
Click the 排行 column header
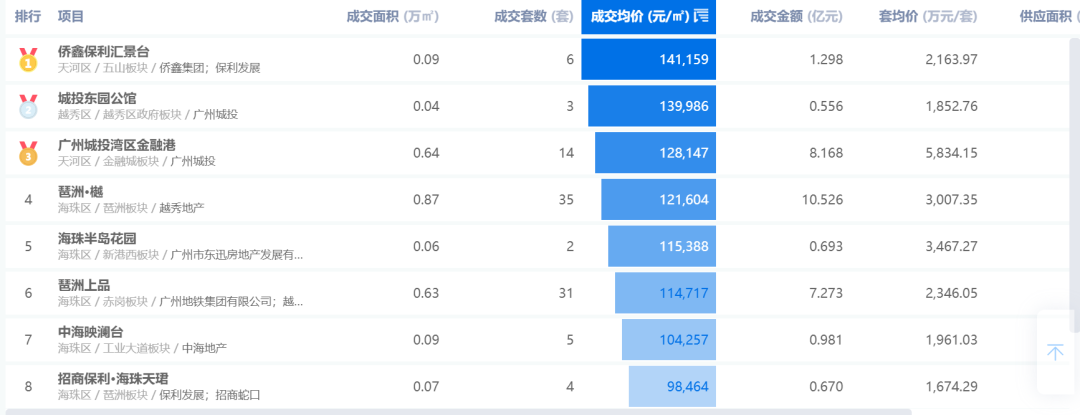pos(28,17)
